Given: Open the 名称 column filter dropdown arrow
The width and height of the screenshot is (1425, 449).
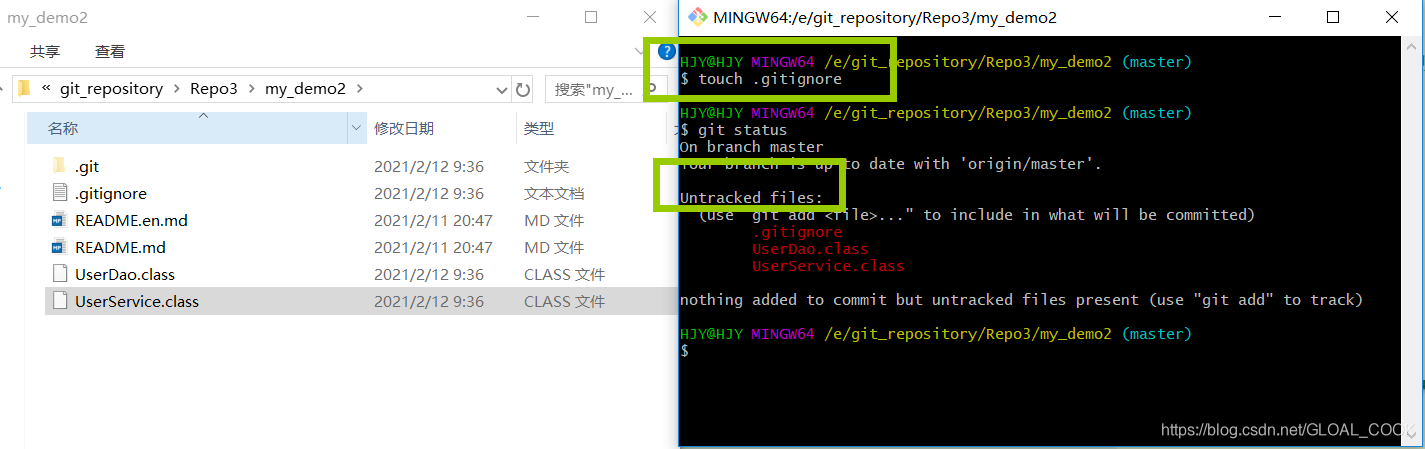Looking at the screenshot, I should [x=356, y=128].
